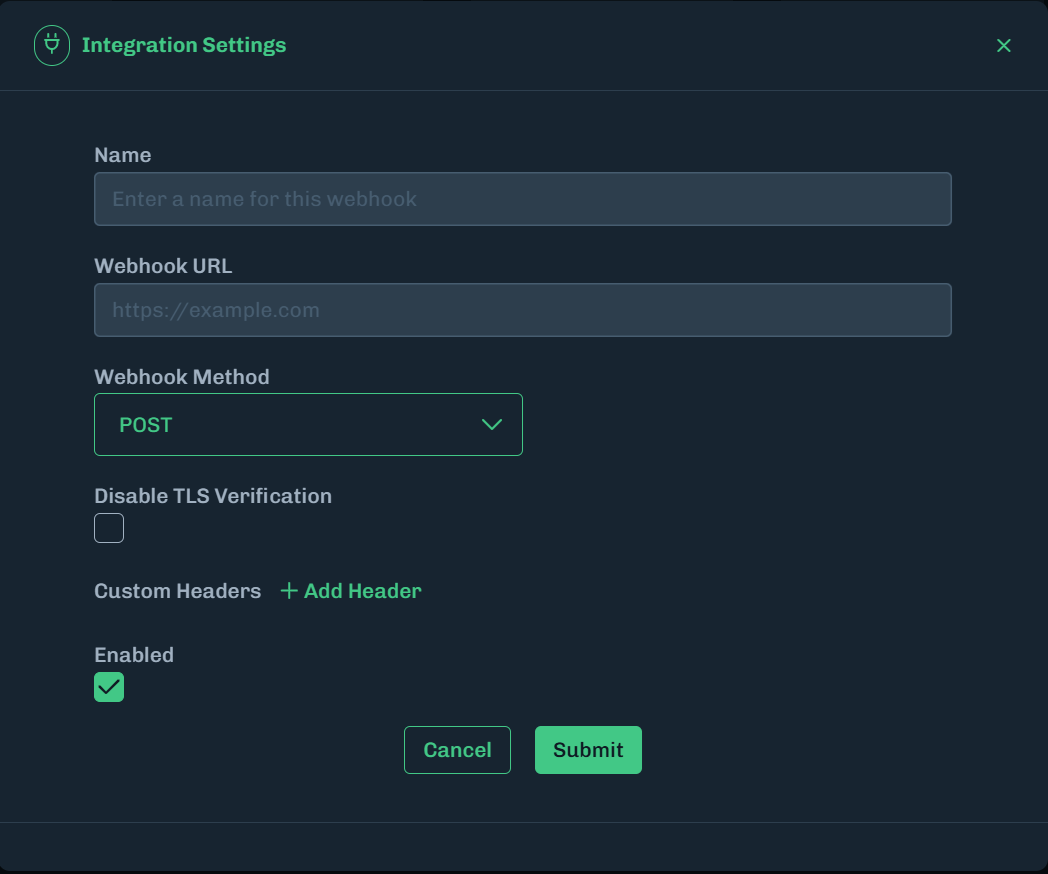The image size is (1048, 874).
Task: Click the Custom Headers label
Action: click(177, 591)
